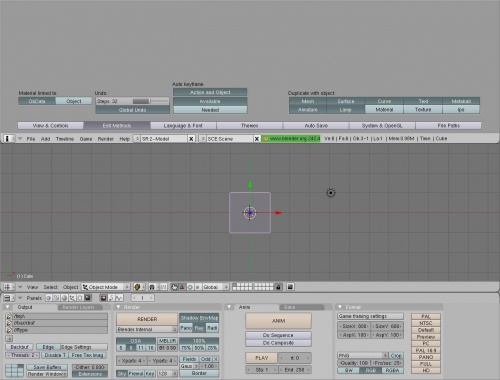Open the info window type selector icon

pyautogui.click(x=8, y=138)
